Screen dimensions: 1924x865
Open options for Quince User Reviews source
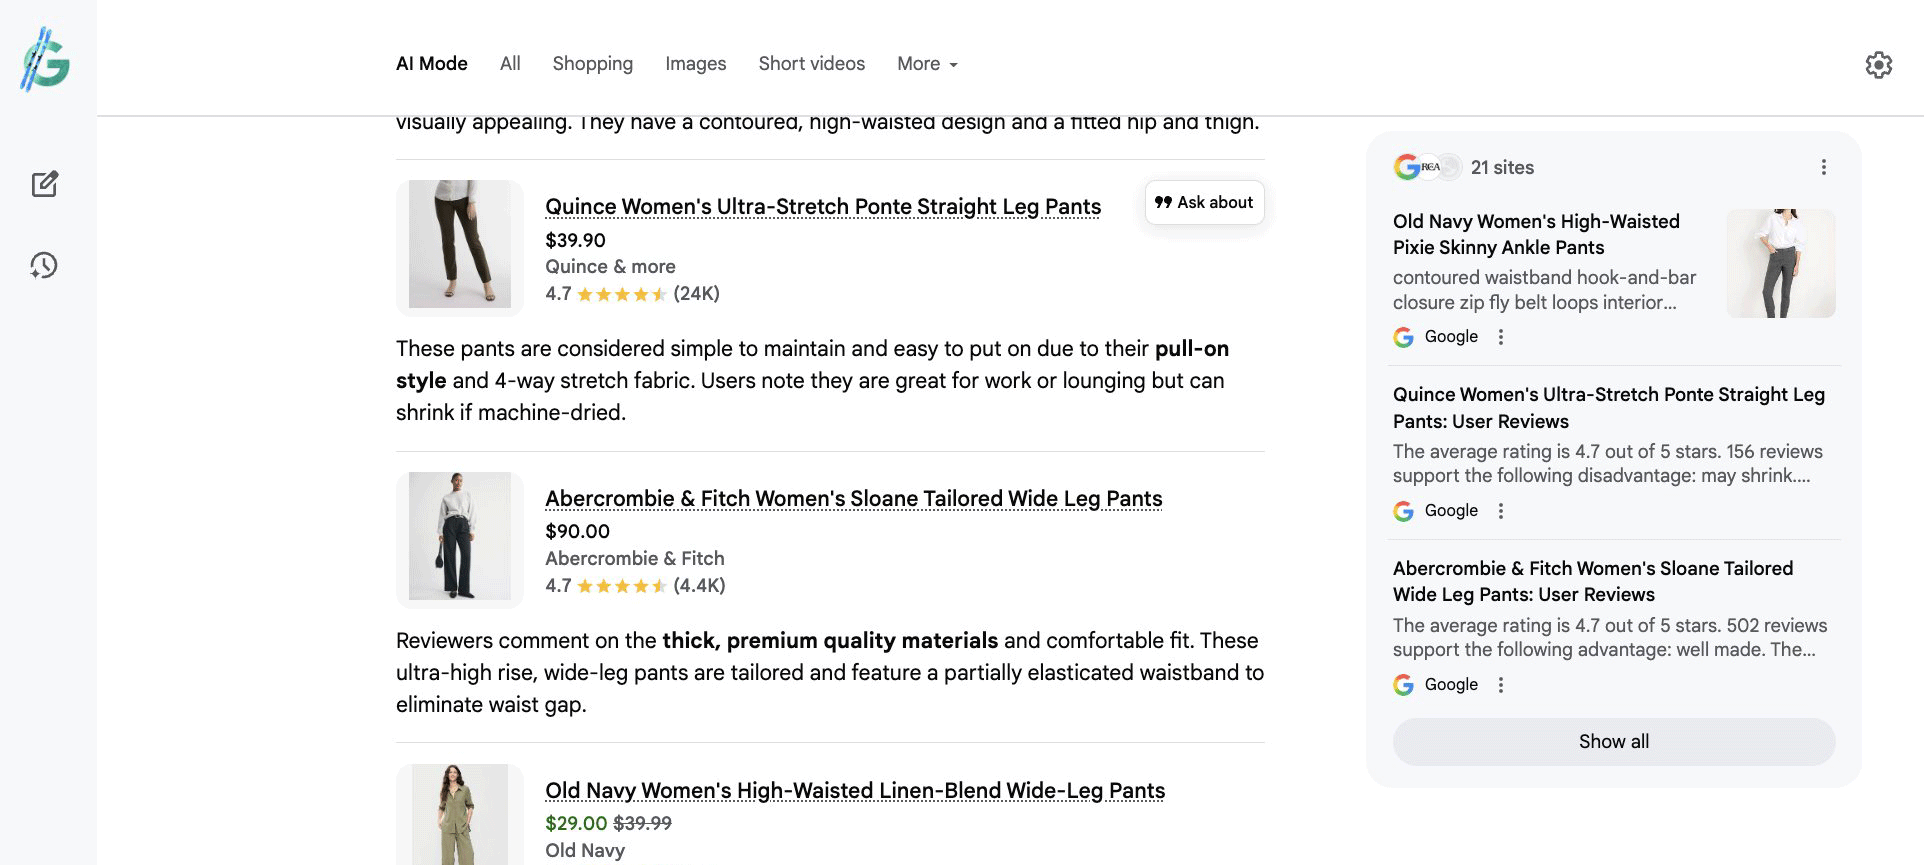1500,511
